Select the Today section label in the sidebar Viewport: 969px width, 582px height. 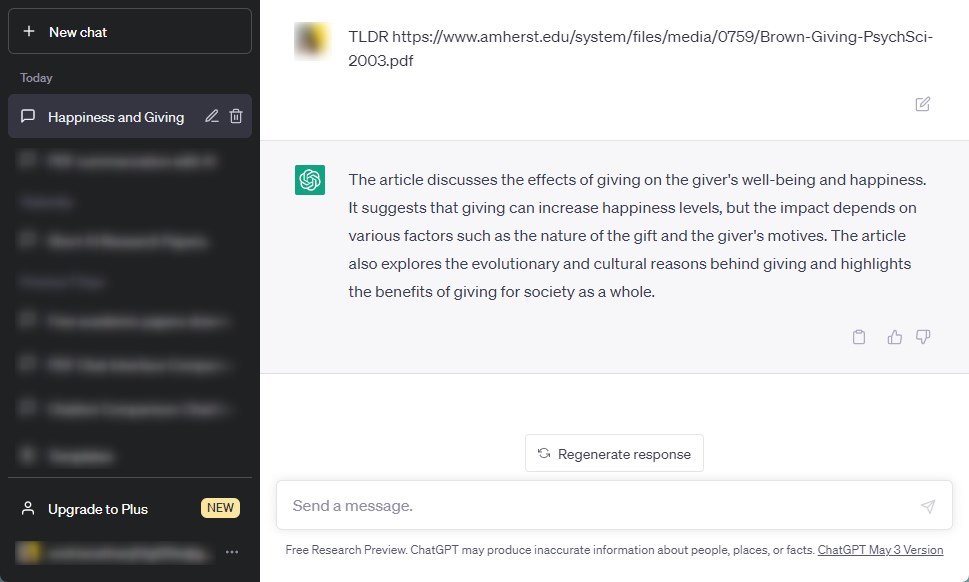click(36, 78)
